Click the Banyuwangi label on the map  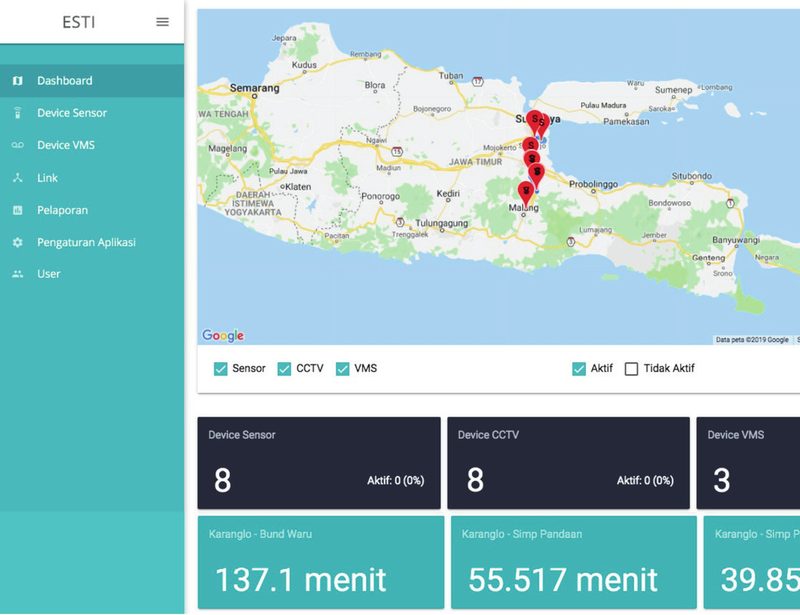(x=736, y=239)
